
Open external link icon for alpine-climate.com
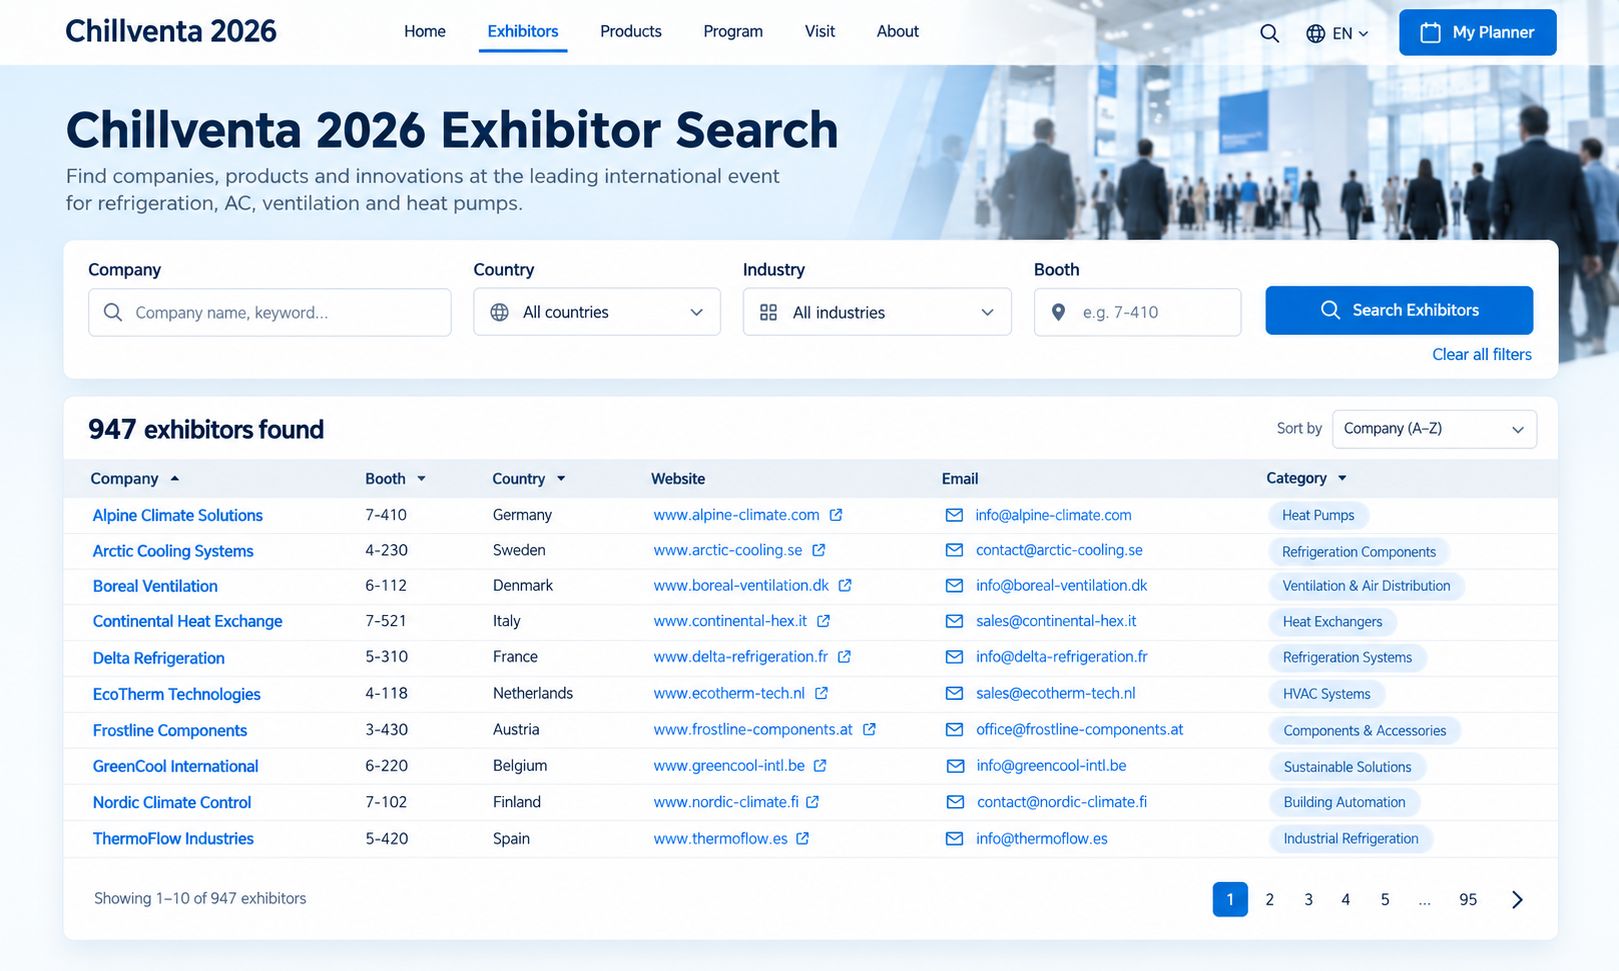click(836, 515)
